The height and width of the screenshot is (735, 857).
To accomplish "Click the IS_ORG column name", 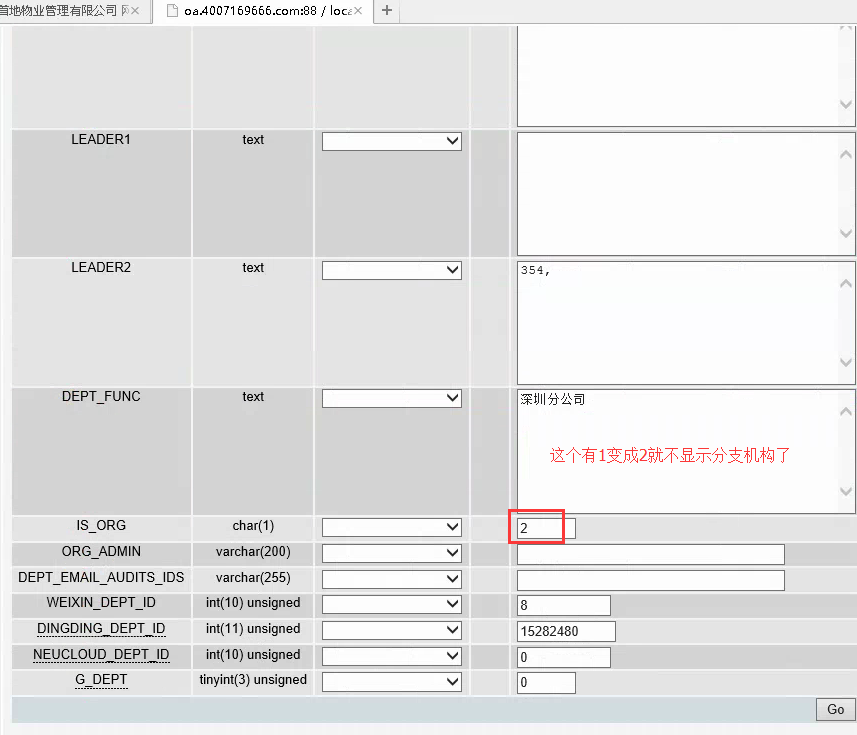I will (101, 525).
